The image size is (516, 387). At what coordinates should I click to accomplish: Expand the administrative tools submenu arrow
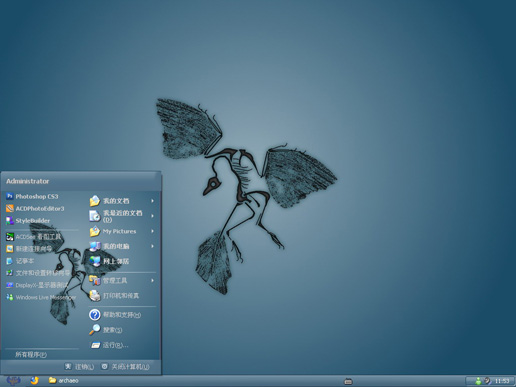(x=152, y=281)
